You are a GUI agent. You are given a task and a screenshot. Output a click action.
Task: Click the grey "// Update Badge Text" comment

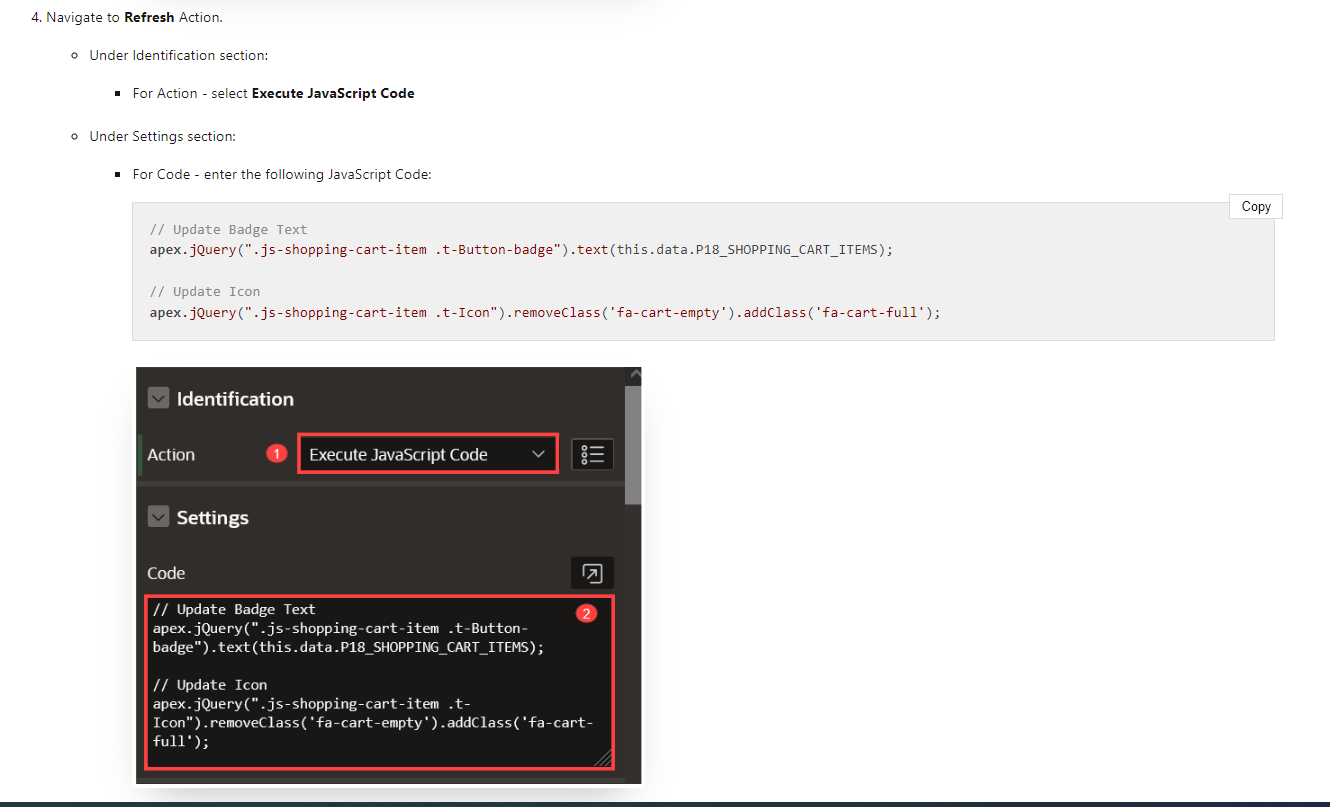click(228, 229)
